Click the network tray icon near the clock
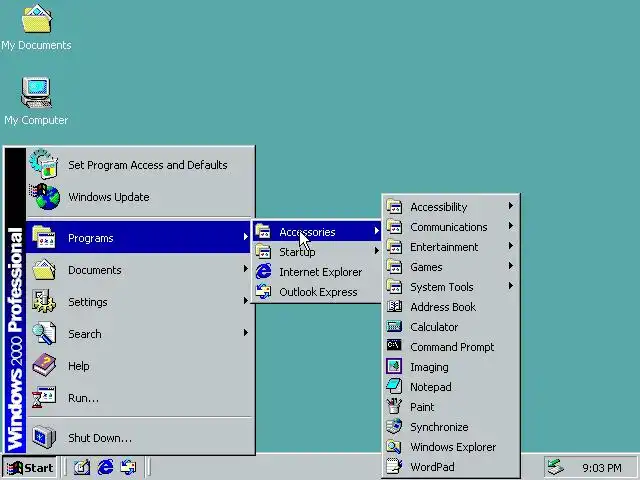640x480 pixels. (x=556, y=467)
